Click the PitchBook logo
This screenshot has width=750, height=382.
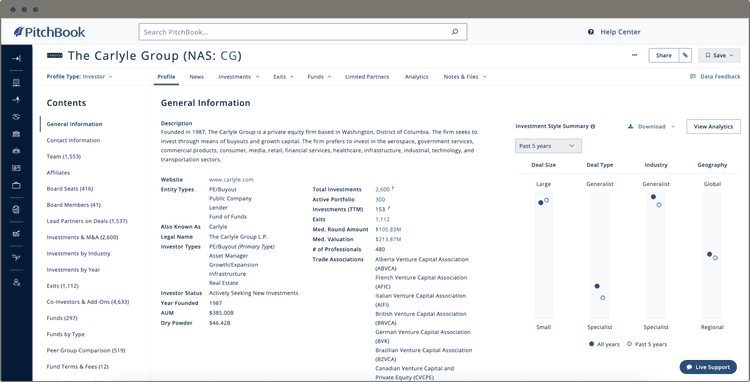tap(49, 32)
